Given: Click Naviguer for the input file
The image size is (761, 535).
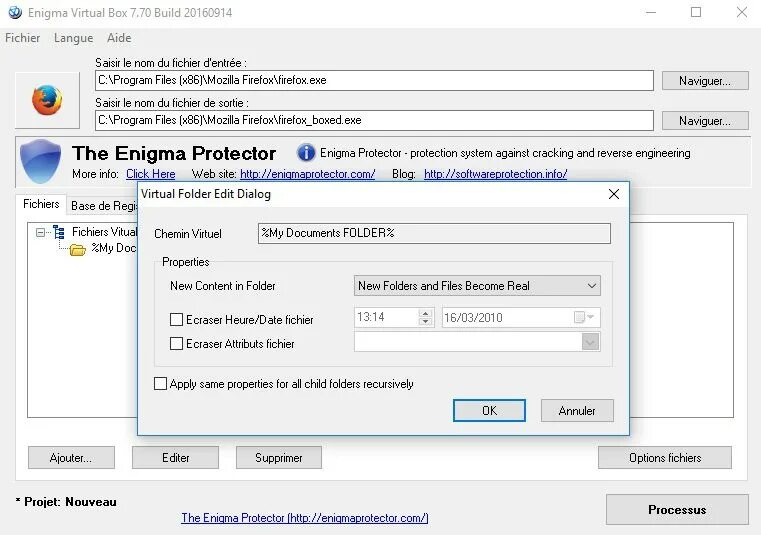Looking at the screenshot, I should tap(705, 81).
